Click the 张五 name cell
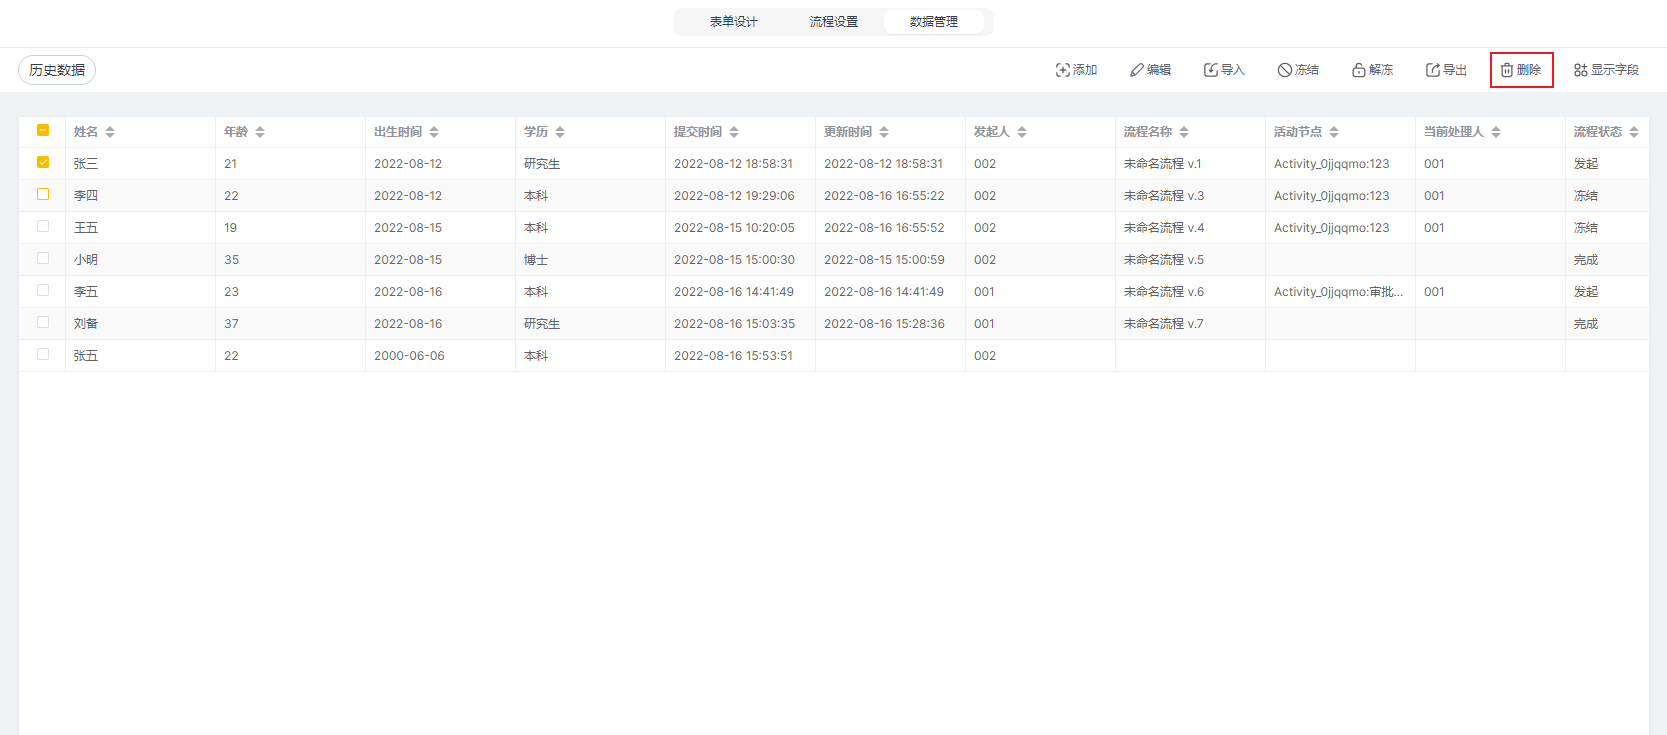 tap(140, 356)
